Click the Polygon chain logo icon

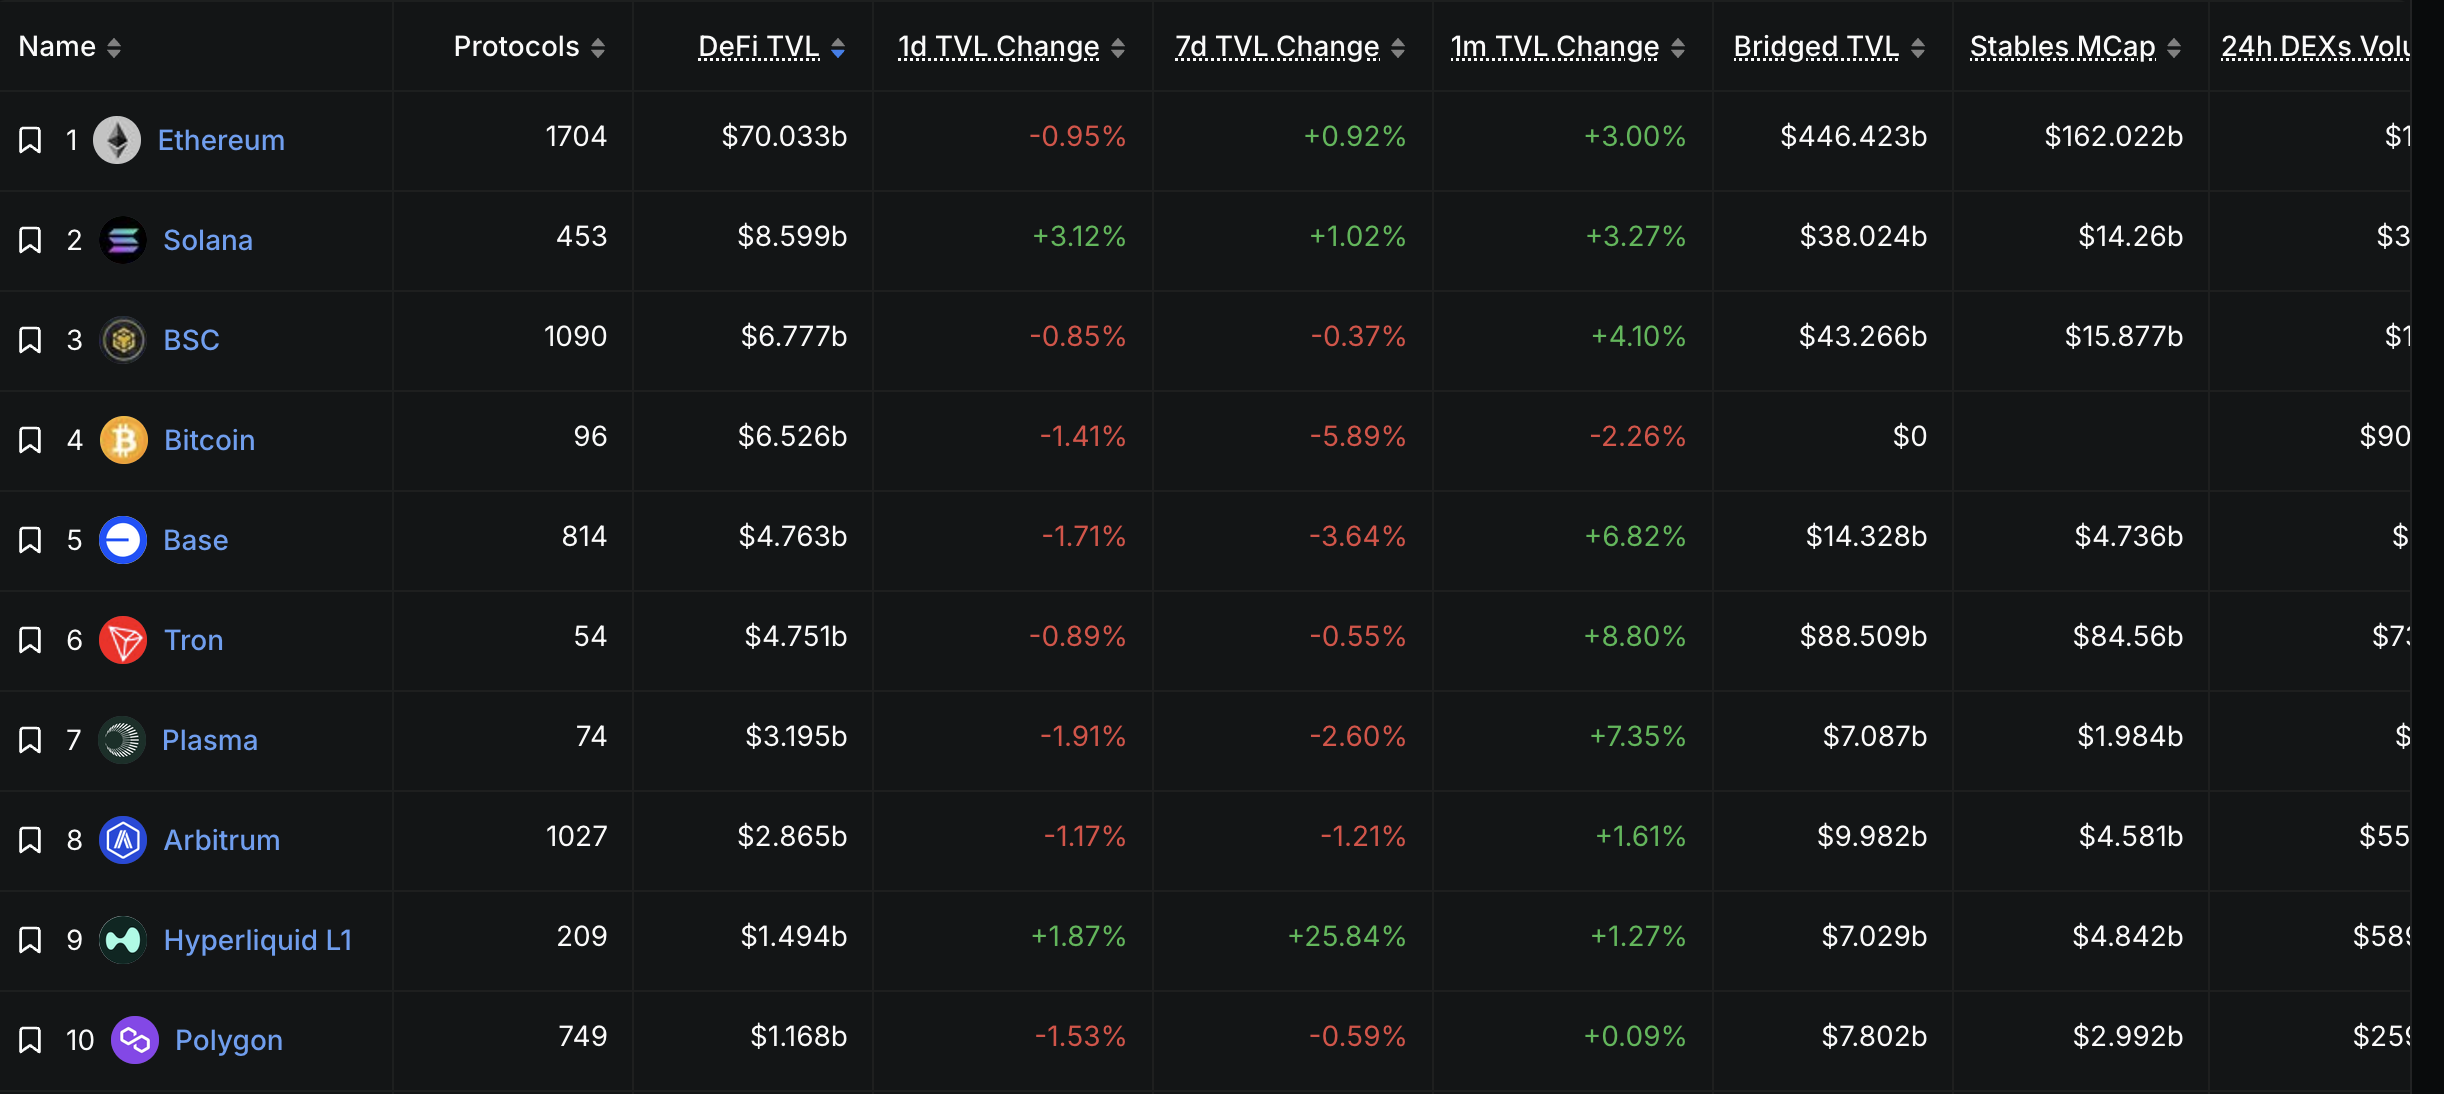tap(134, 1040)
